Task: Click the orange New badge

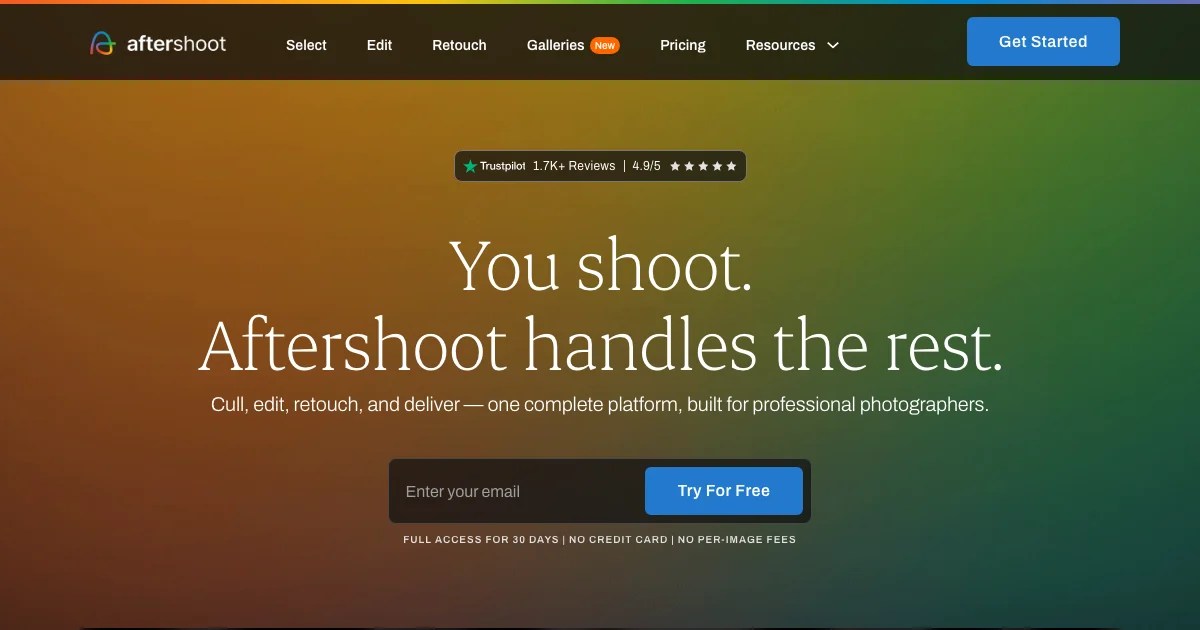Action: pyautogui.click(x=604, y=45)
